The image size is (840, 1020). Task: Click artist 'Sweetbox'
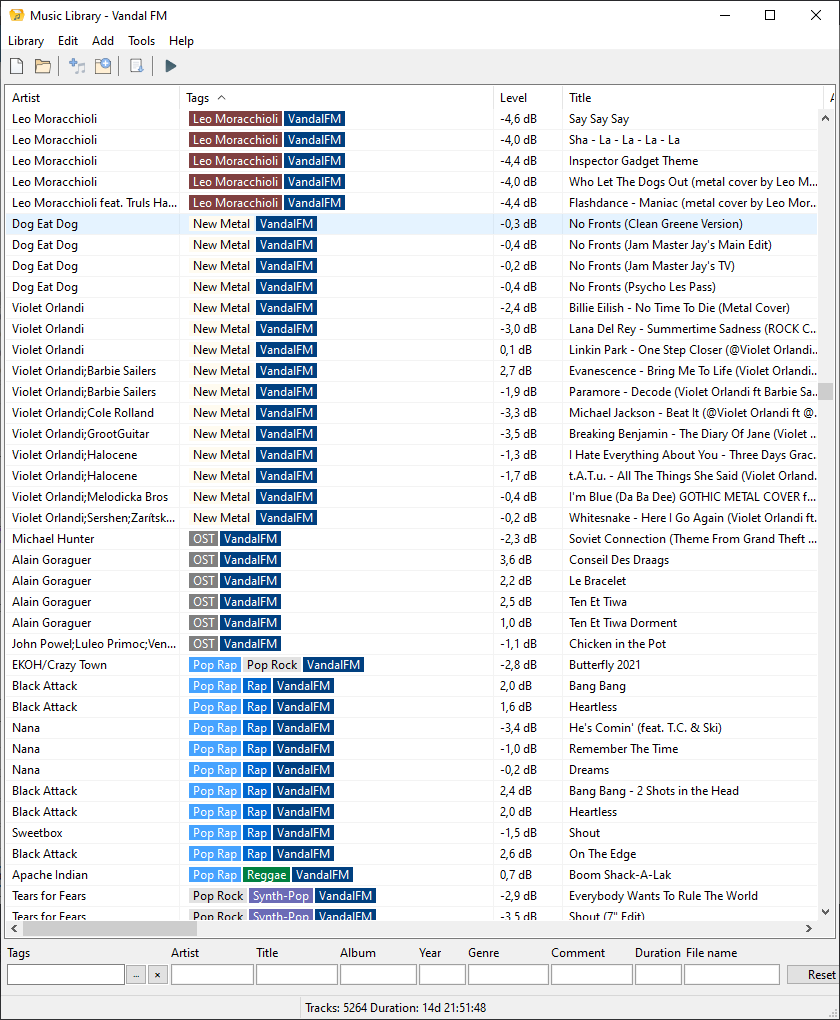click(x=37, y=833)
